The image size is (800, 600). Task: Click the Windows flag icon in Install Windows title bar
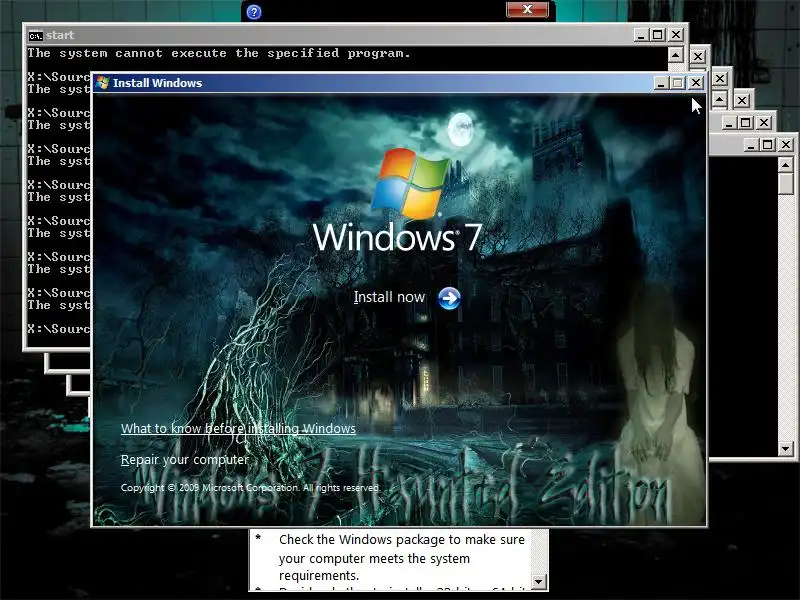click(103, 83)
